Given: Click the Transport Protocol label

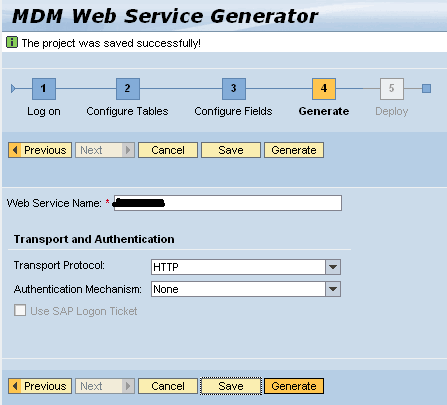Looking at the screenshot, I should [59, 265].
